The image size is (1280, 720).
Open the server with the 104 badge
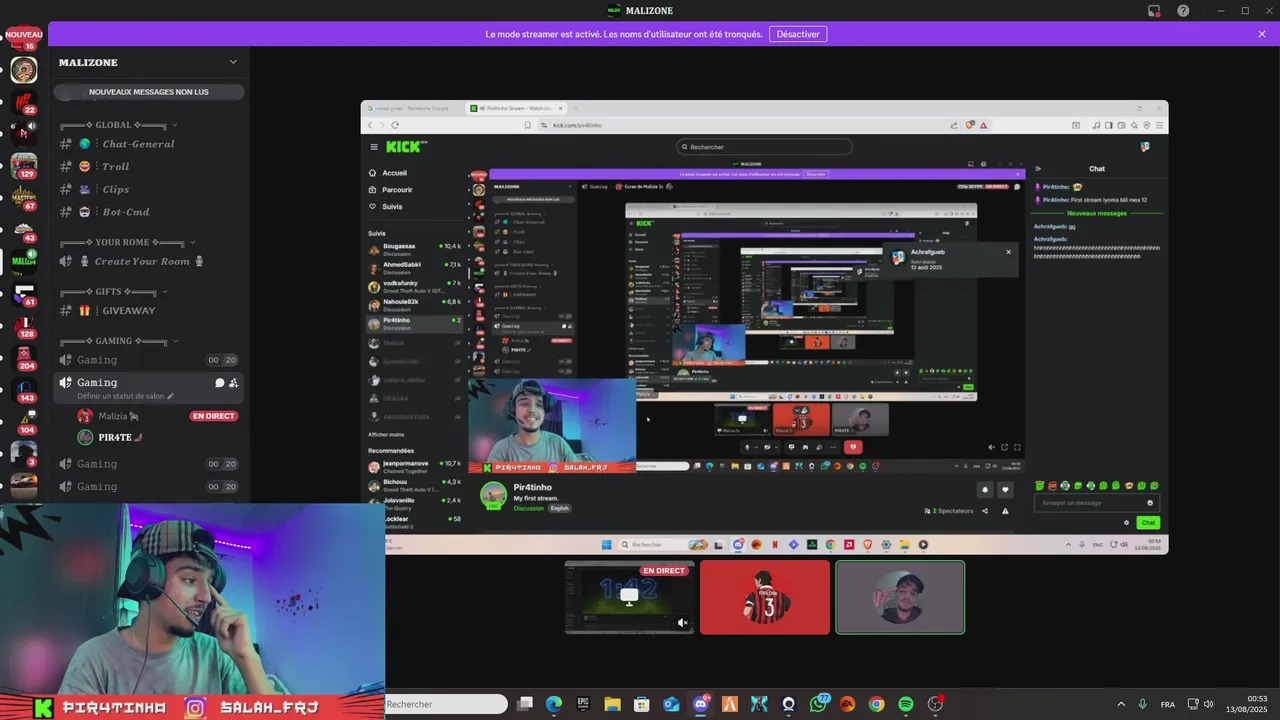[x=23, y=422]
